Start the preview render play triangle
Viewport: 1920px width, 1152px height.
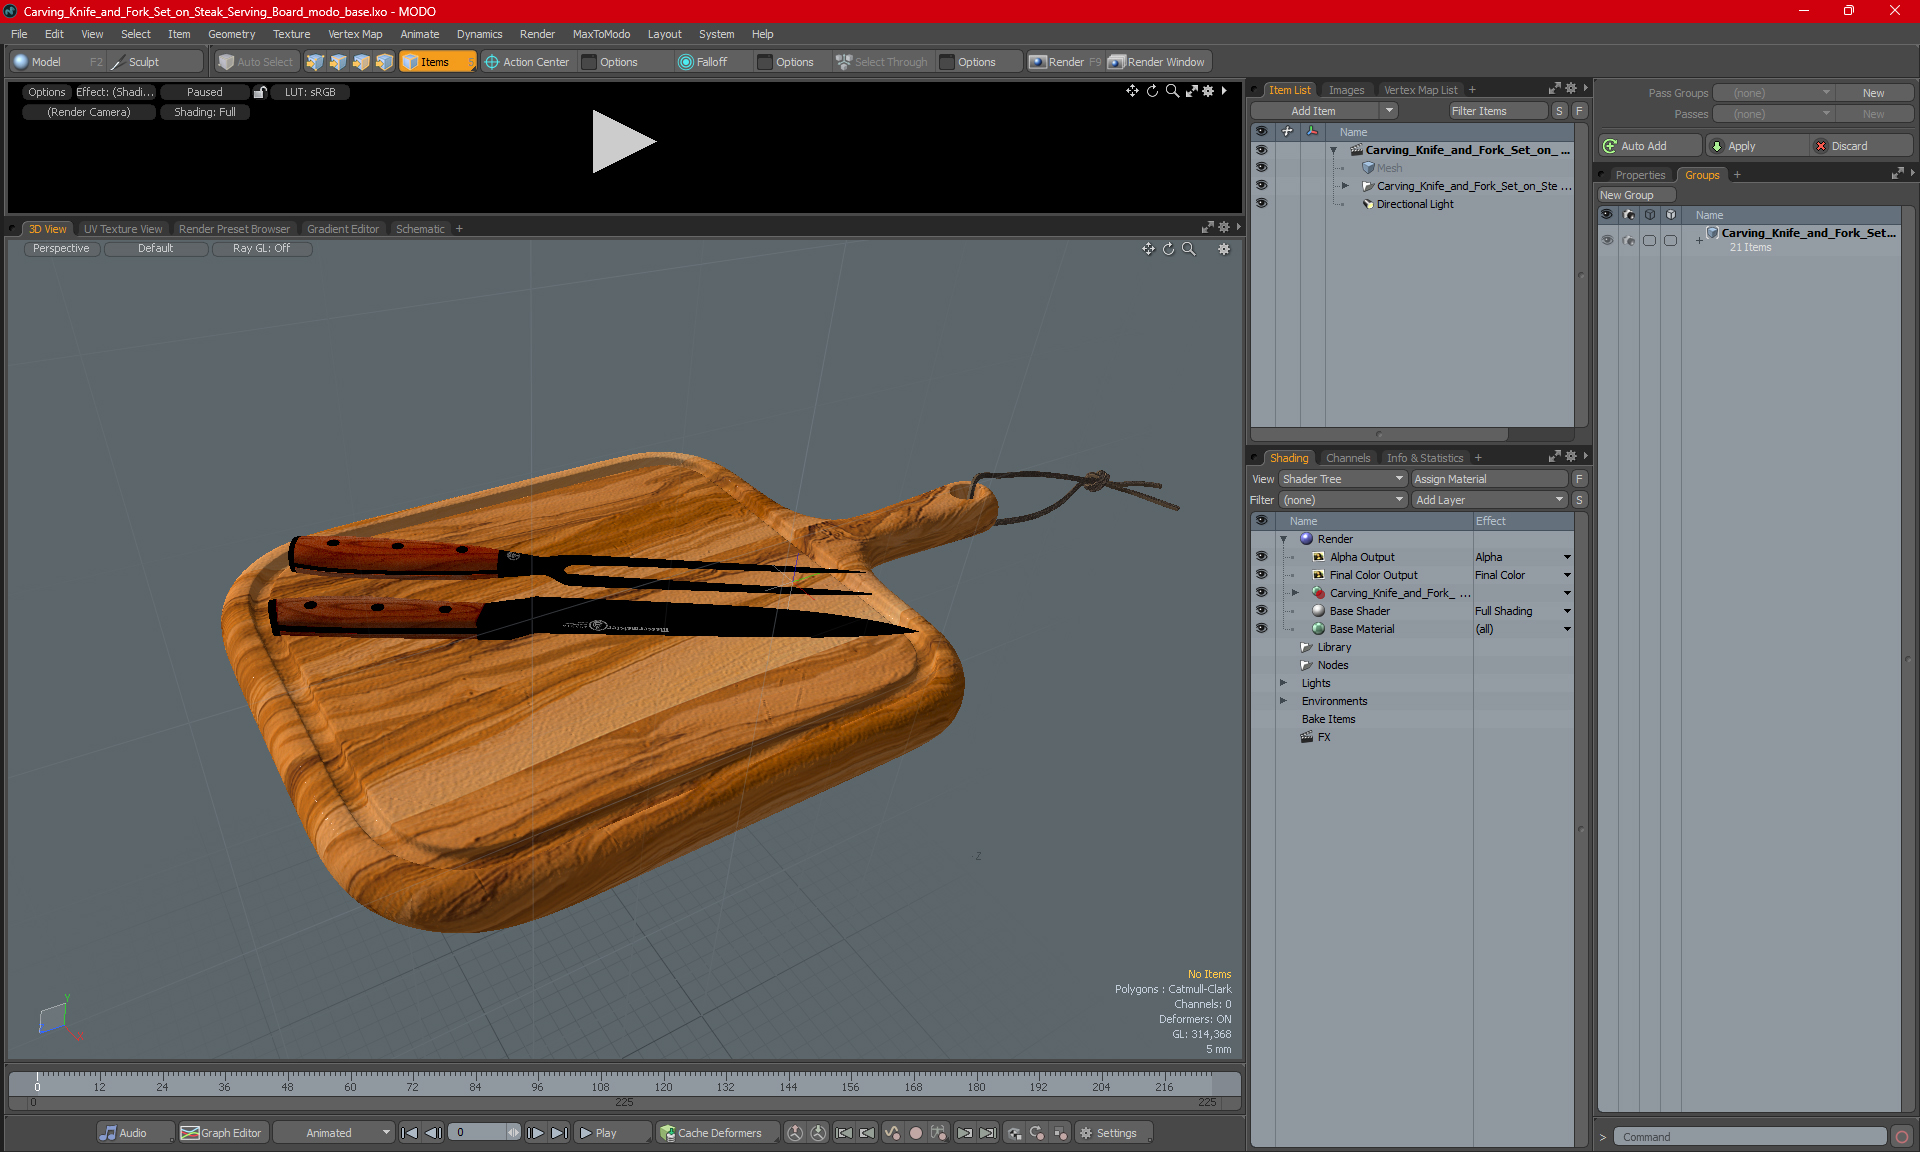click(x=623, y=142)
